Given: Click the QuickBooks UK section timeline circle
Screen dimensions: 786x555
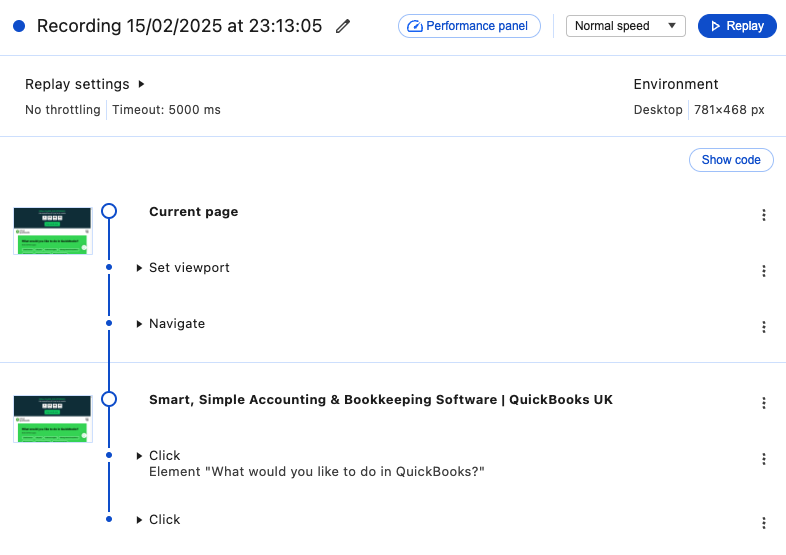Looking at the screenshot, I should tap(109, 399).
